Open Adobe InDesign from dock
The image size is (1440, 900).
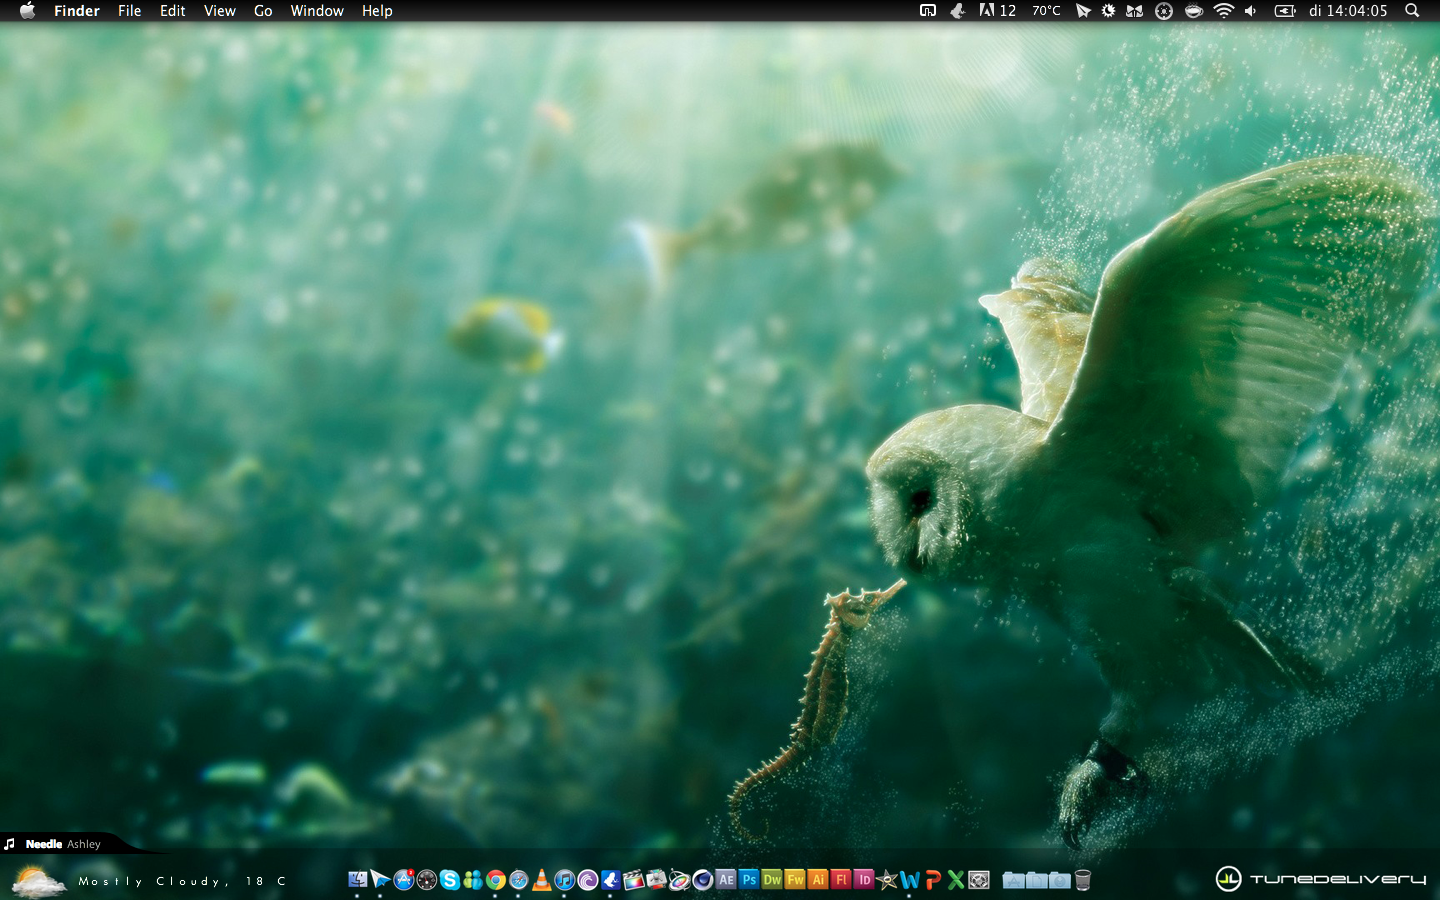pyautogui.click(x=864, y=880)
